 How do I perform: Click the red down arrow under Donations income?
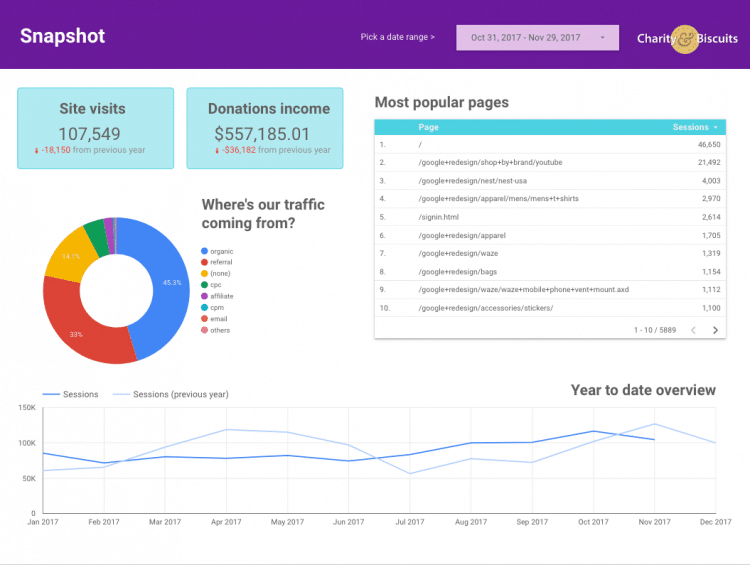click(217, 151)
